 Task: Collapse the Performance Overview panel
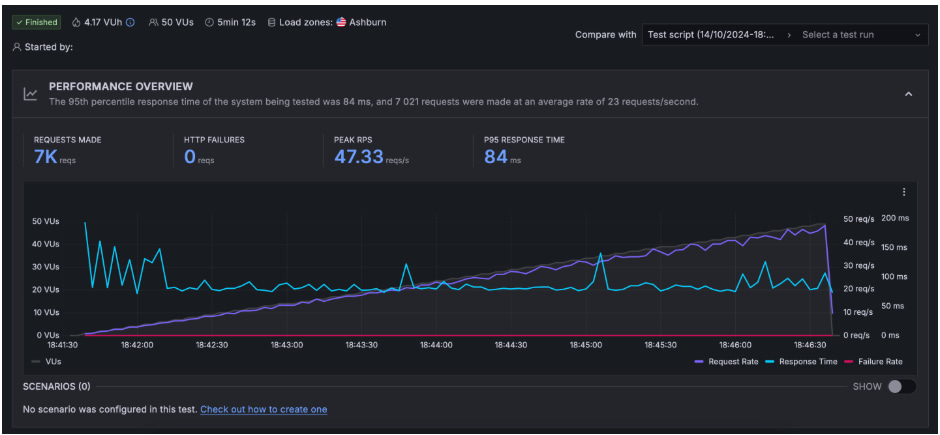click(908, 94)
